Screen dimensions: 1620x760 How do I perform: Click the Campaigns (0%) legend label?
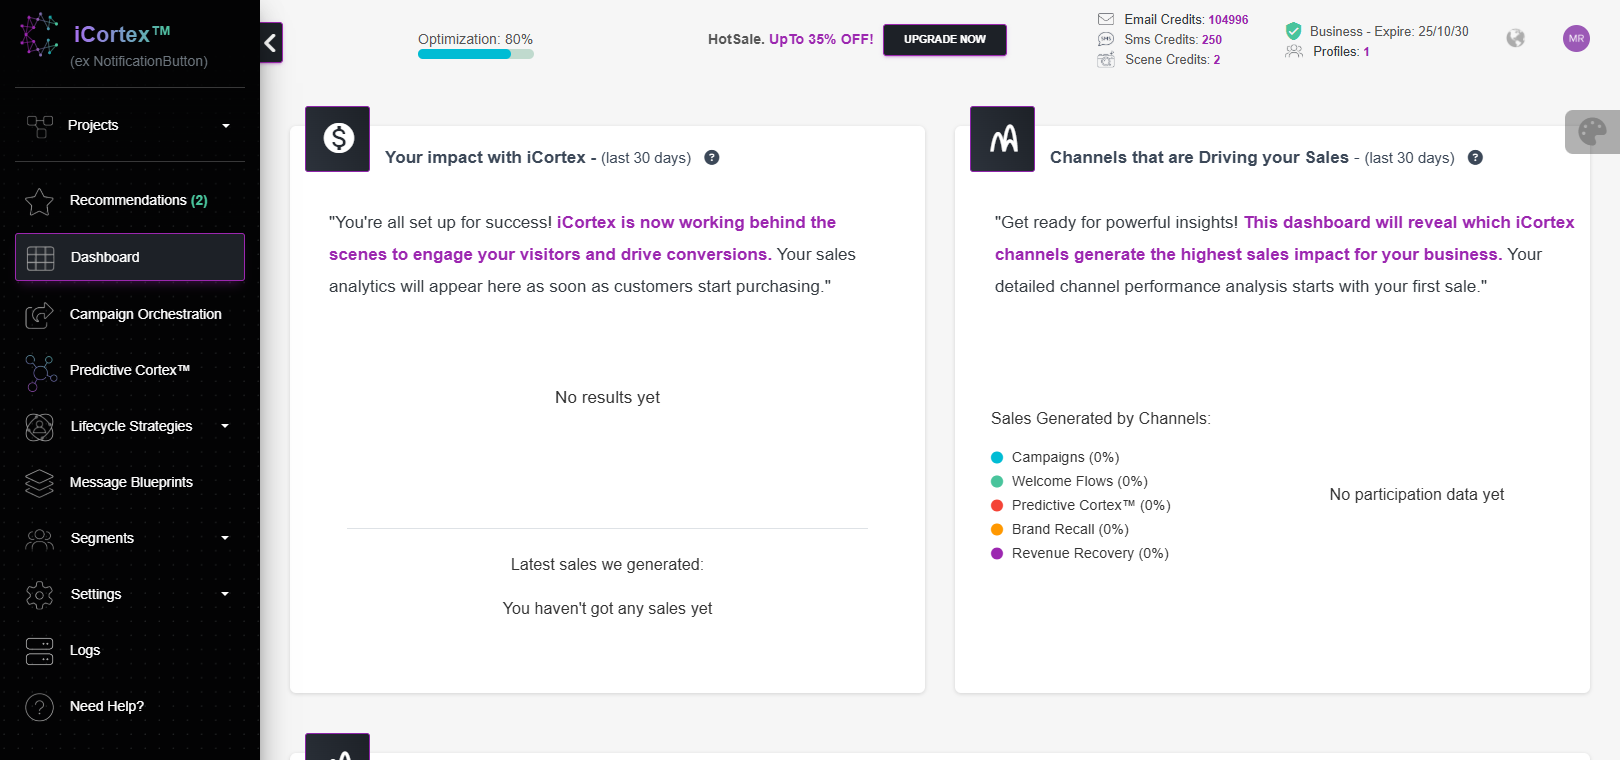point(1065,457)
